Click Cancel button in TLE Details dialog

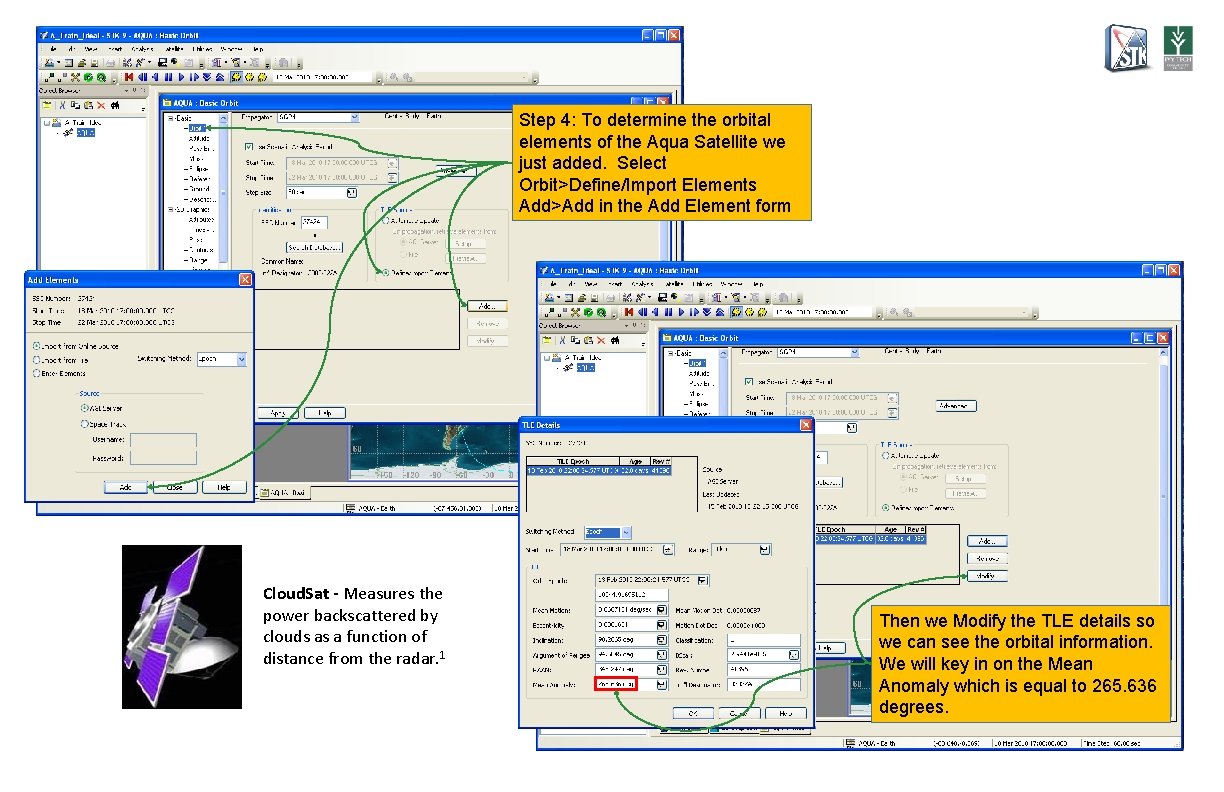[739, 713]
